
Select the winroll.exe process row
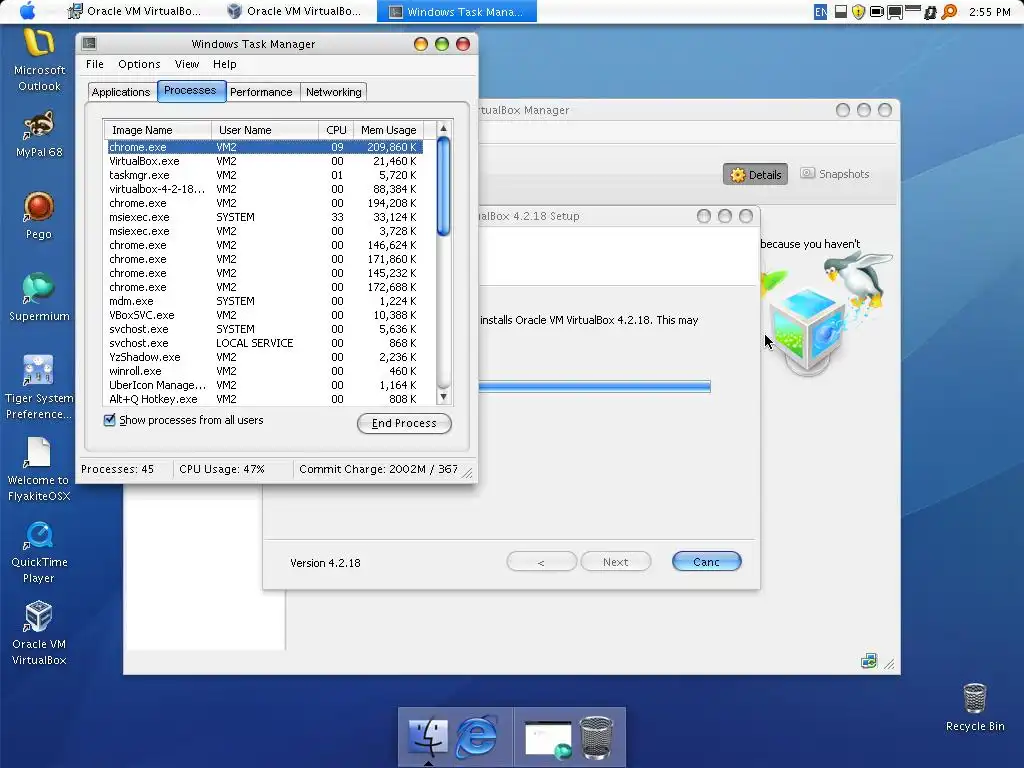click(265, 371)
